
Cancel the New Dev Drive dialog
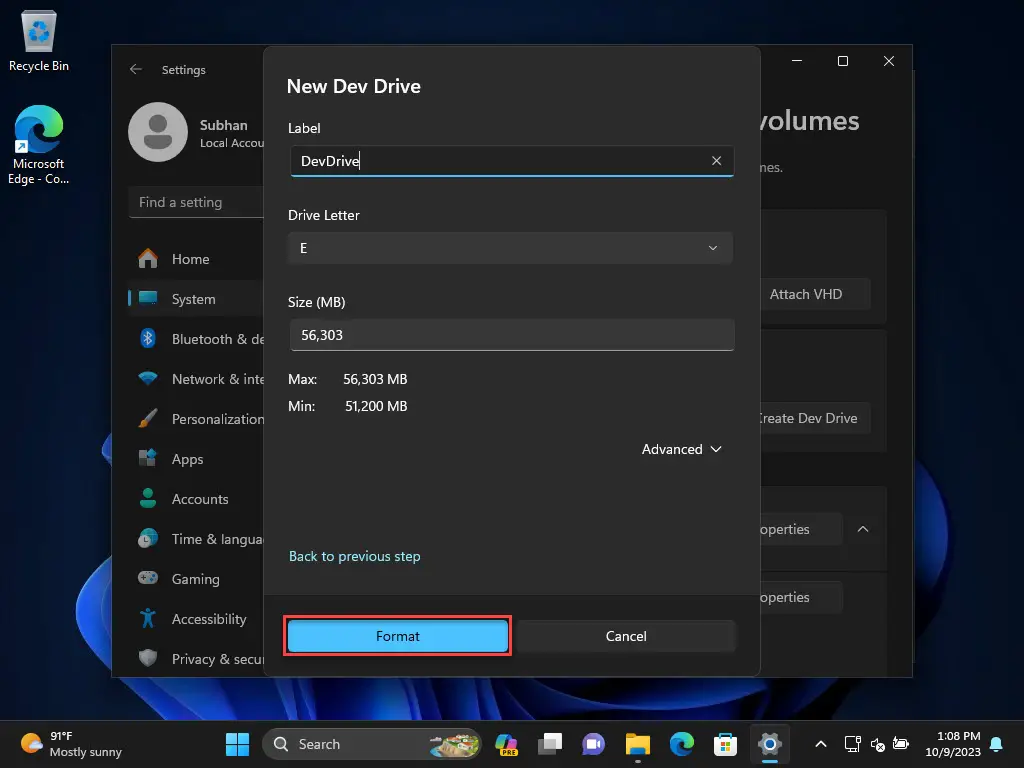tap(626, 636)
